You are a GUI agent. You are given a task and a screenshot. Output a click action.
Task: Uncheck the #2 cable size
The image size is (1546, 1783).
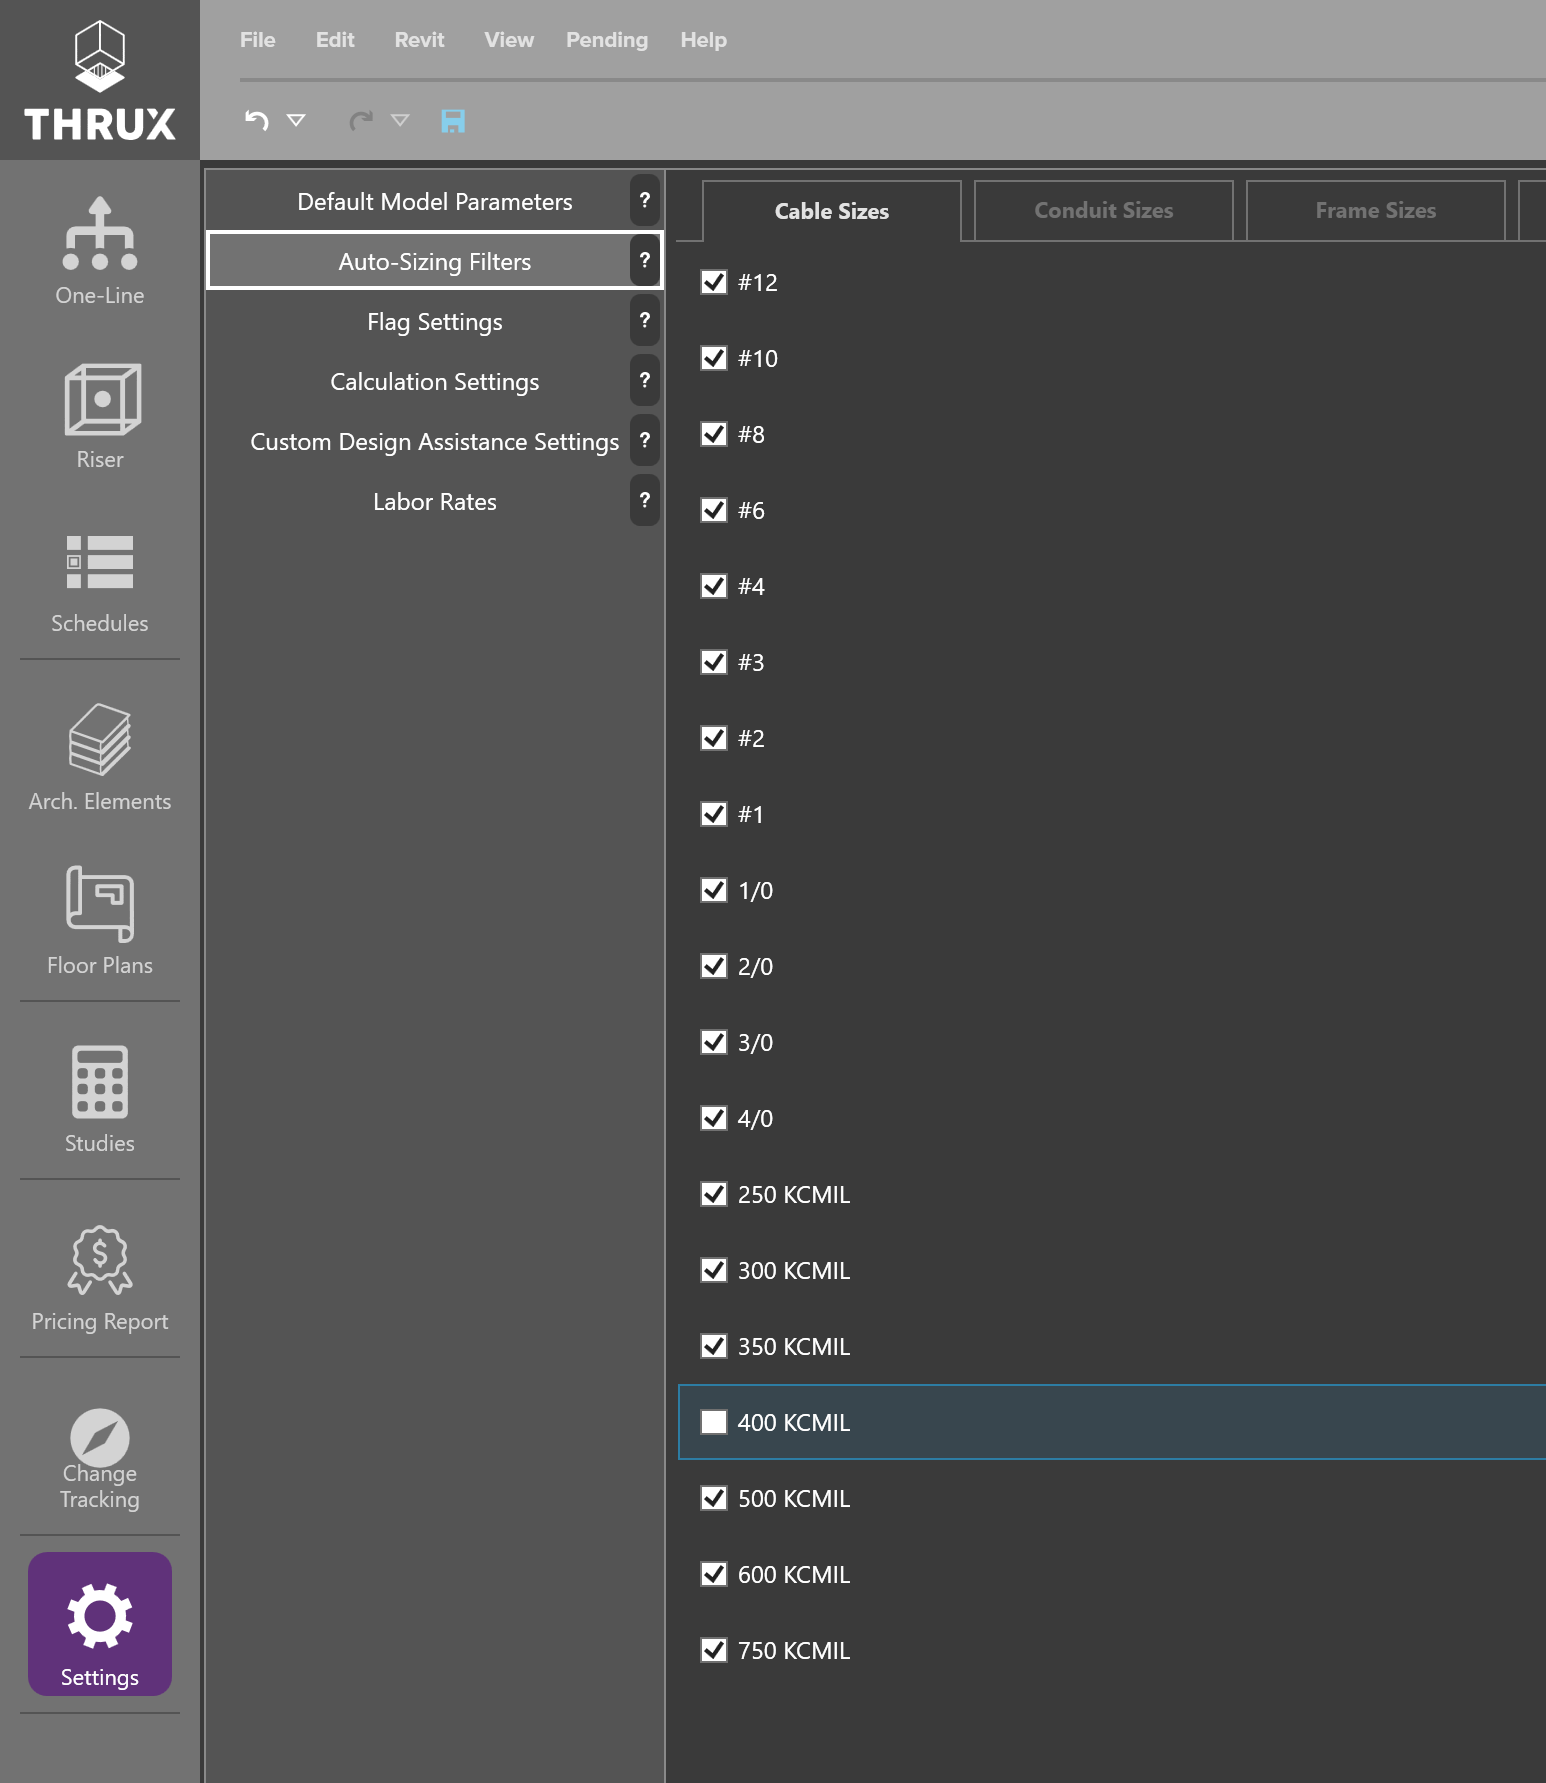pyautogui.click(x=714, y=738)
